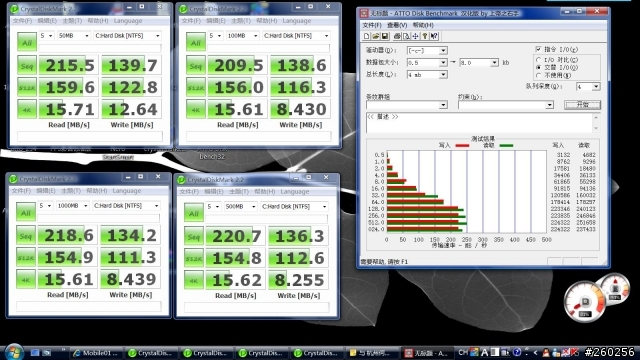The height and width of the screenshot is (360, 640).
Task: Click the 218.6 sequential read result
Action: [67, 236]
